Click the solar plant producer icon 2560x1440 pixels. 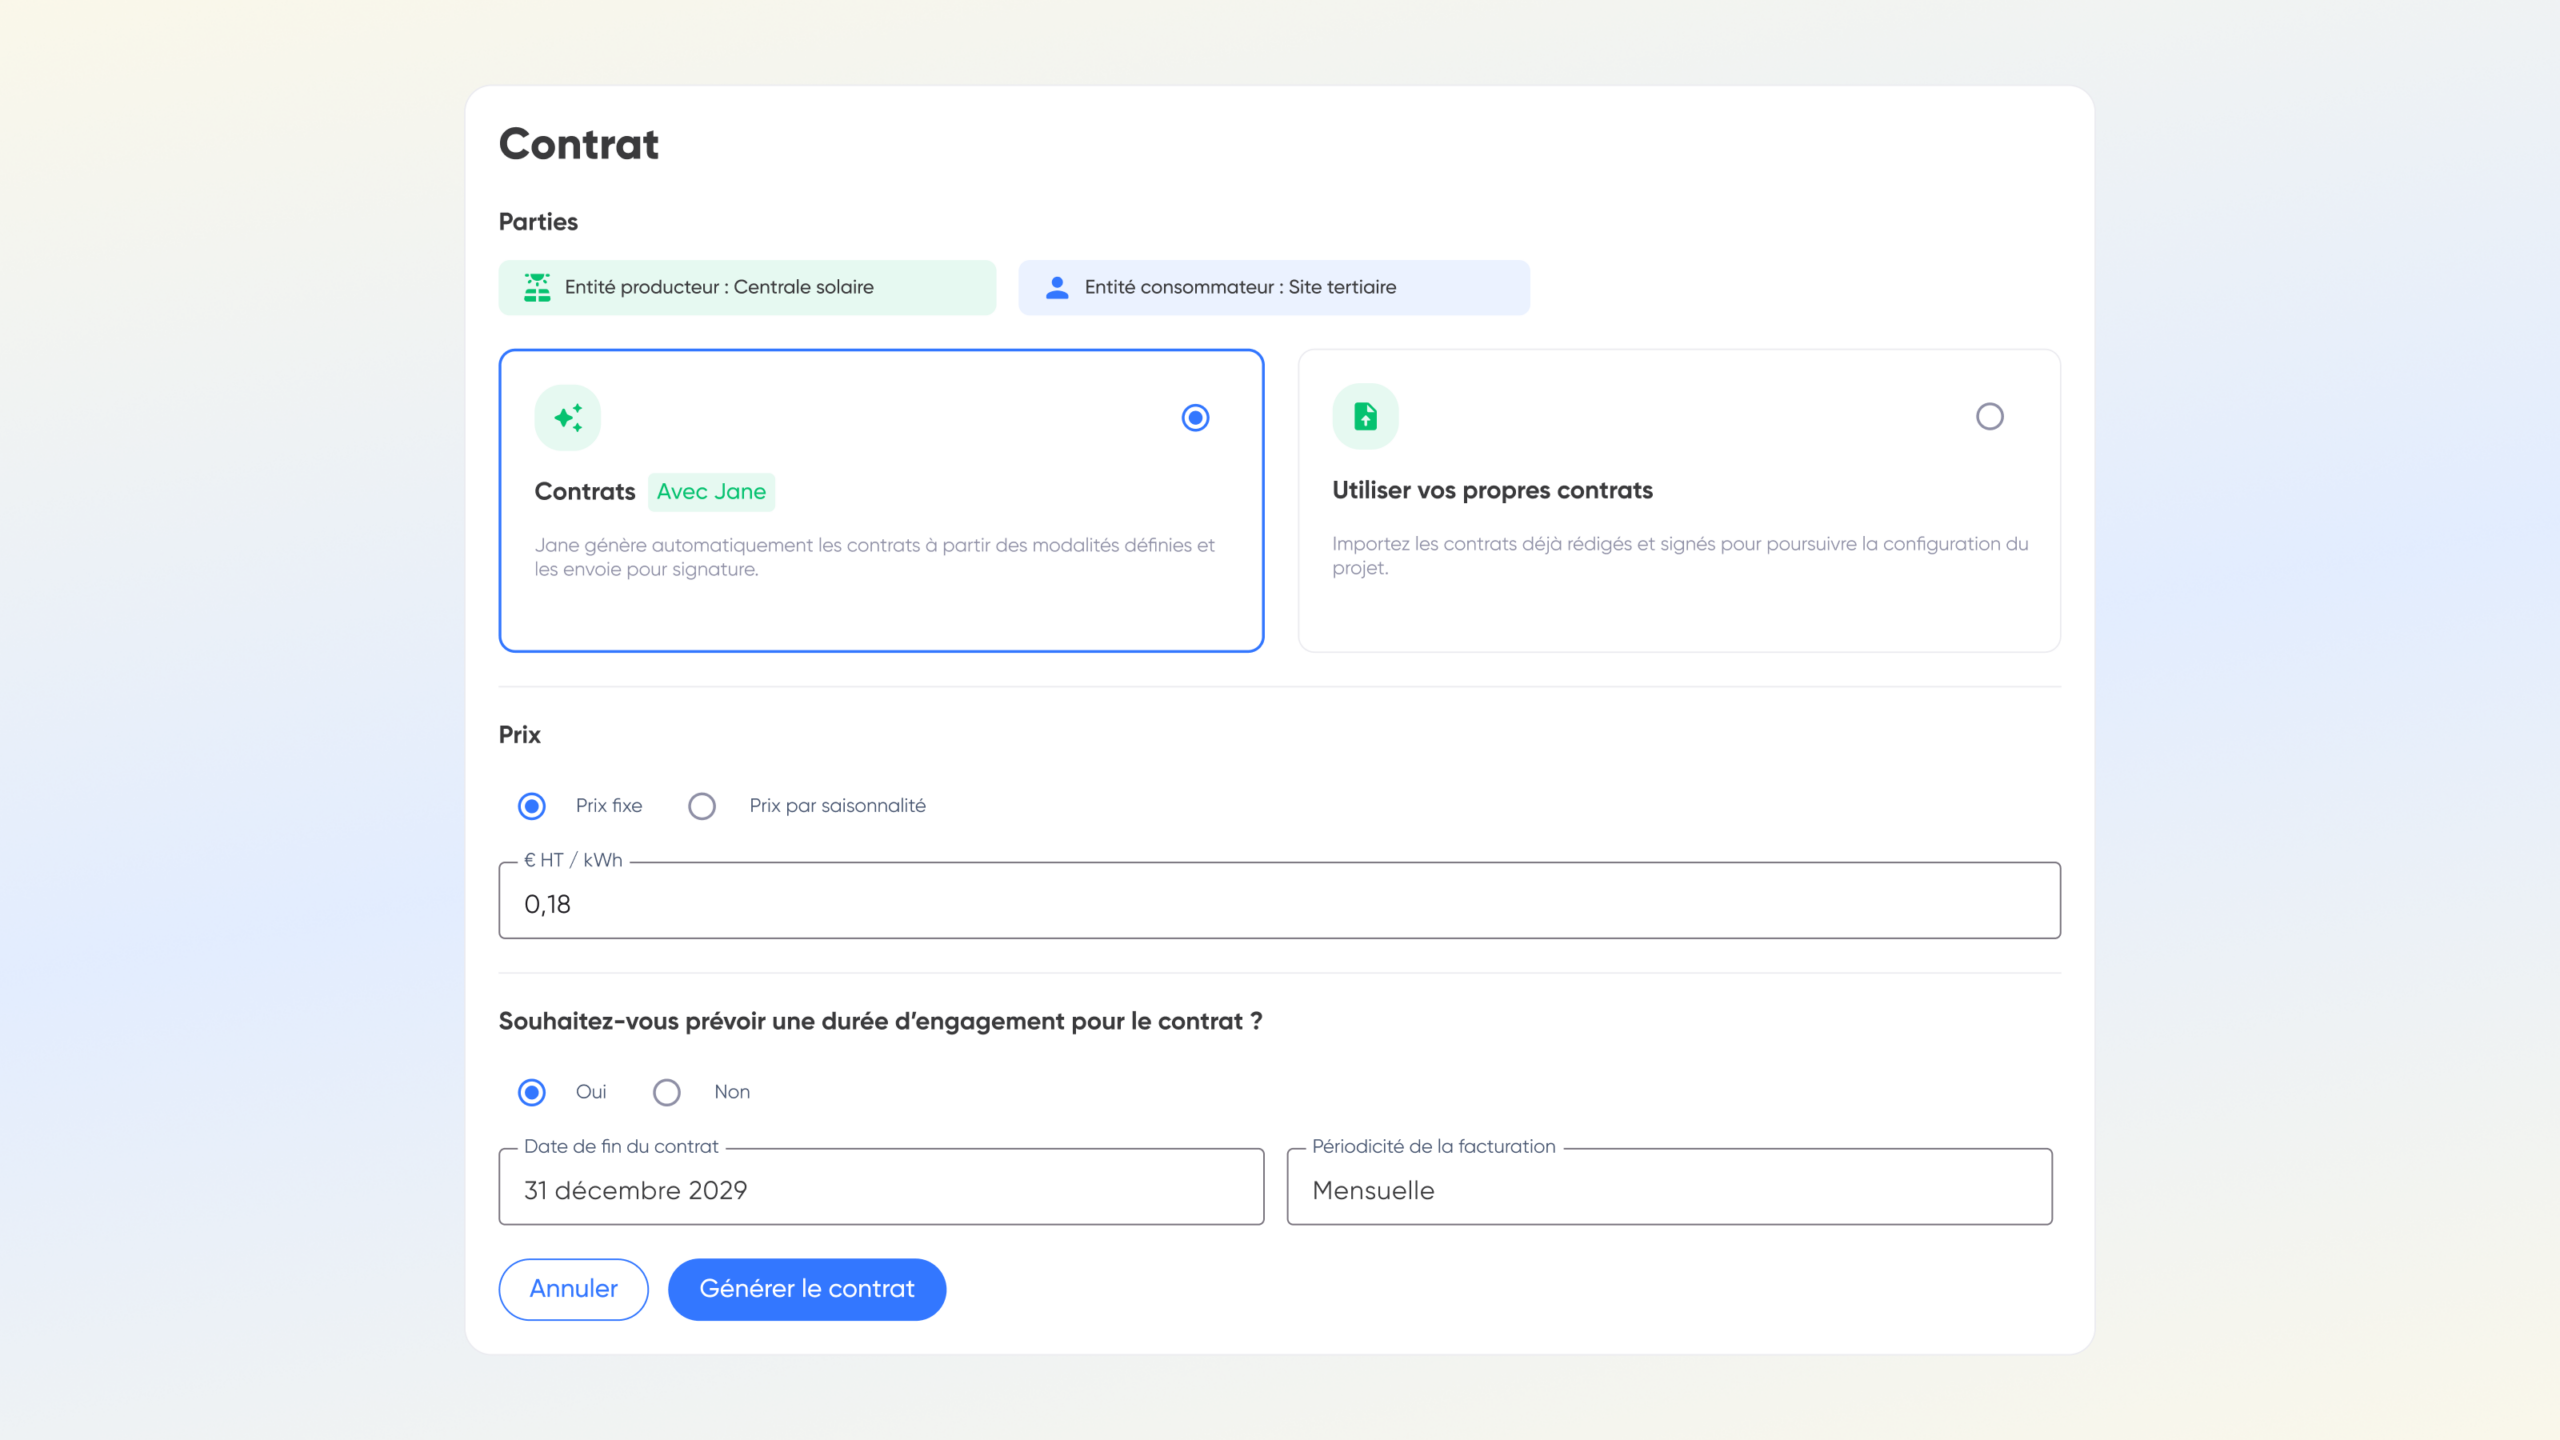point(537,287)
